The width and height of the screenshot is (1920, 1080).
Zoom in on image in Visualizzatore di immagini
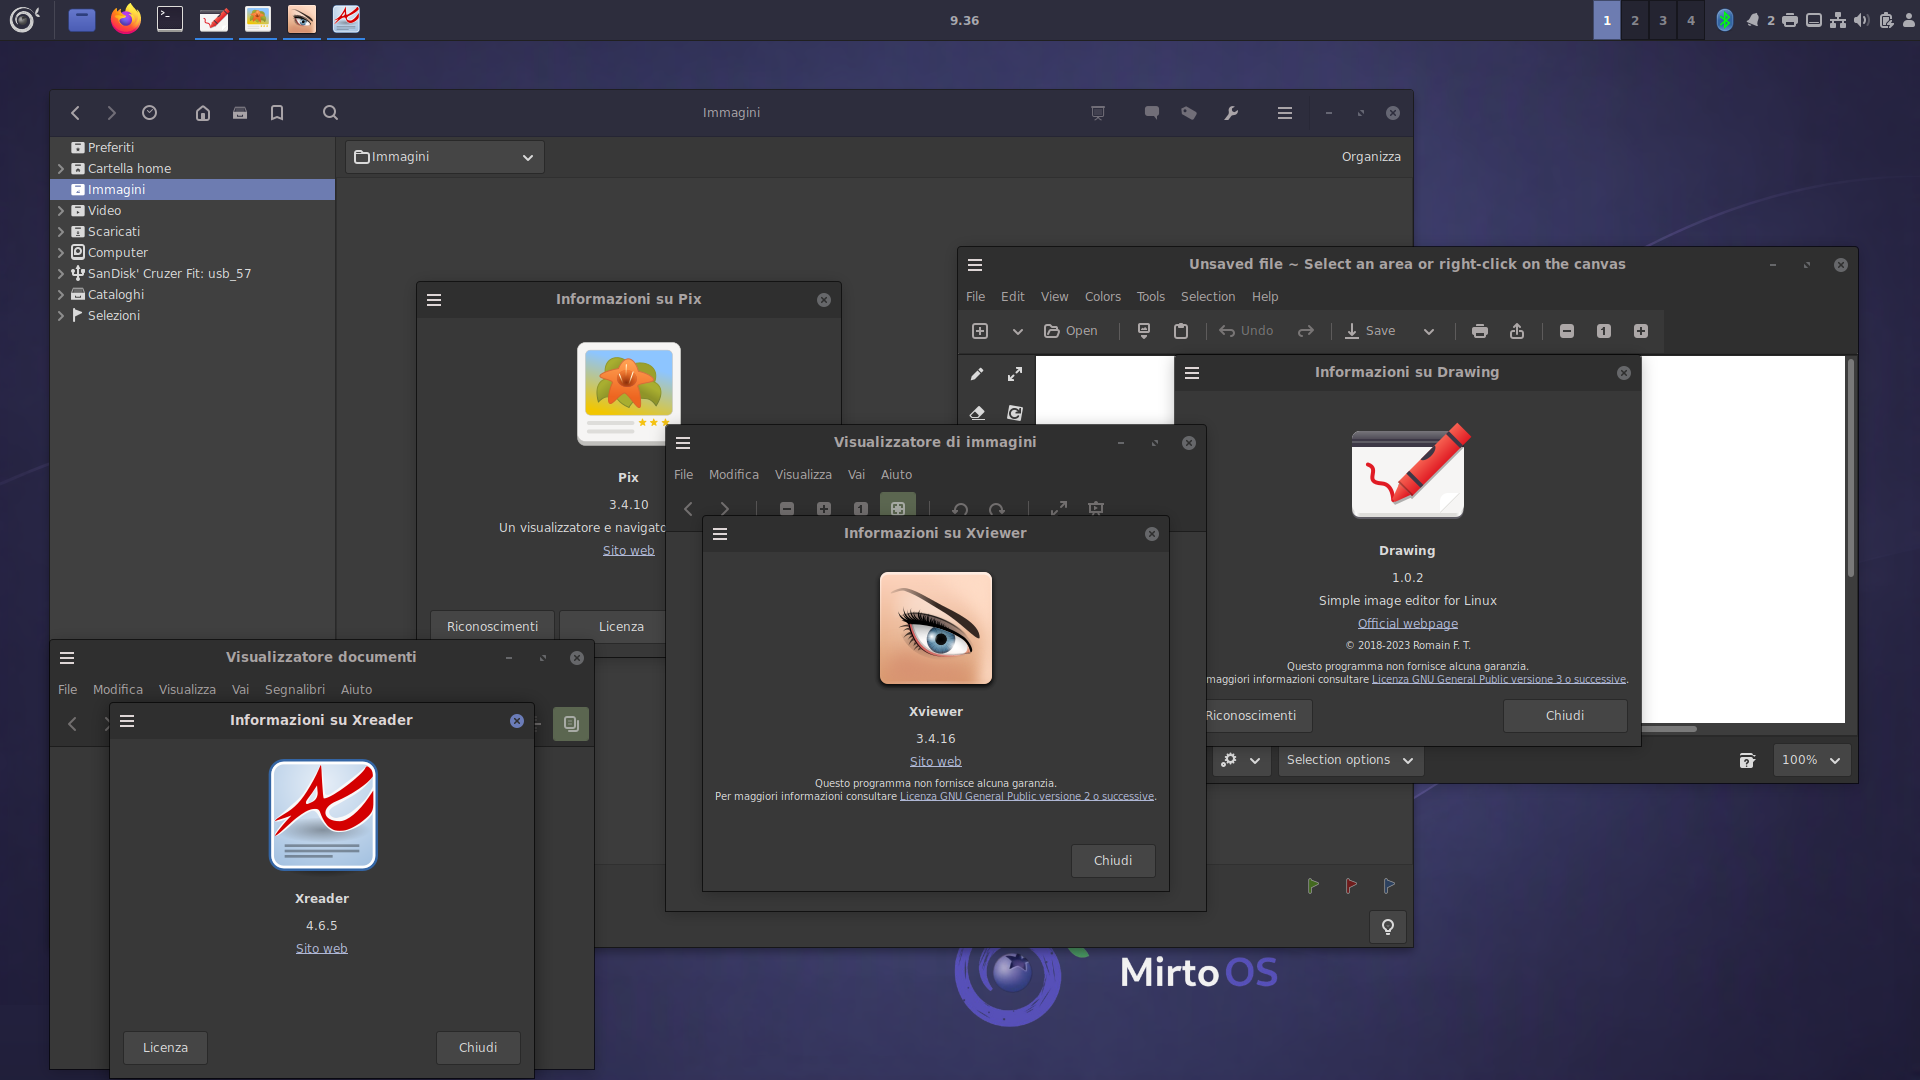(x=824, y=508)
